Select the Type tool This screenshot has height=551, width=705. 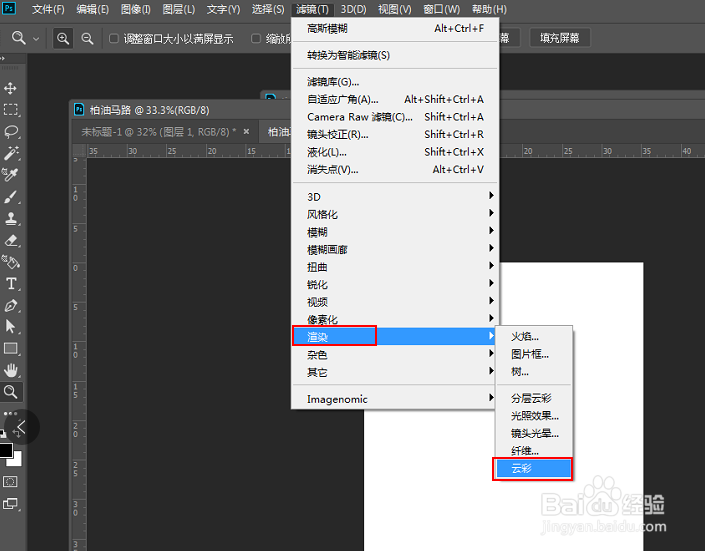click(x=11, y=283)
